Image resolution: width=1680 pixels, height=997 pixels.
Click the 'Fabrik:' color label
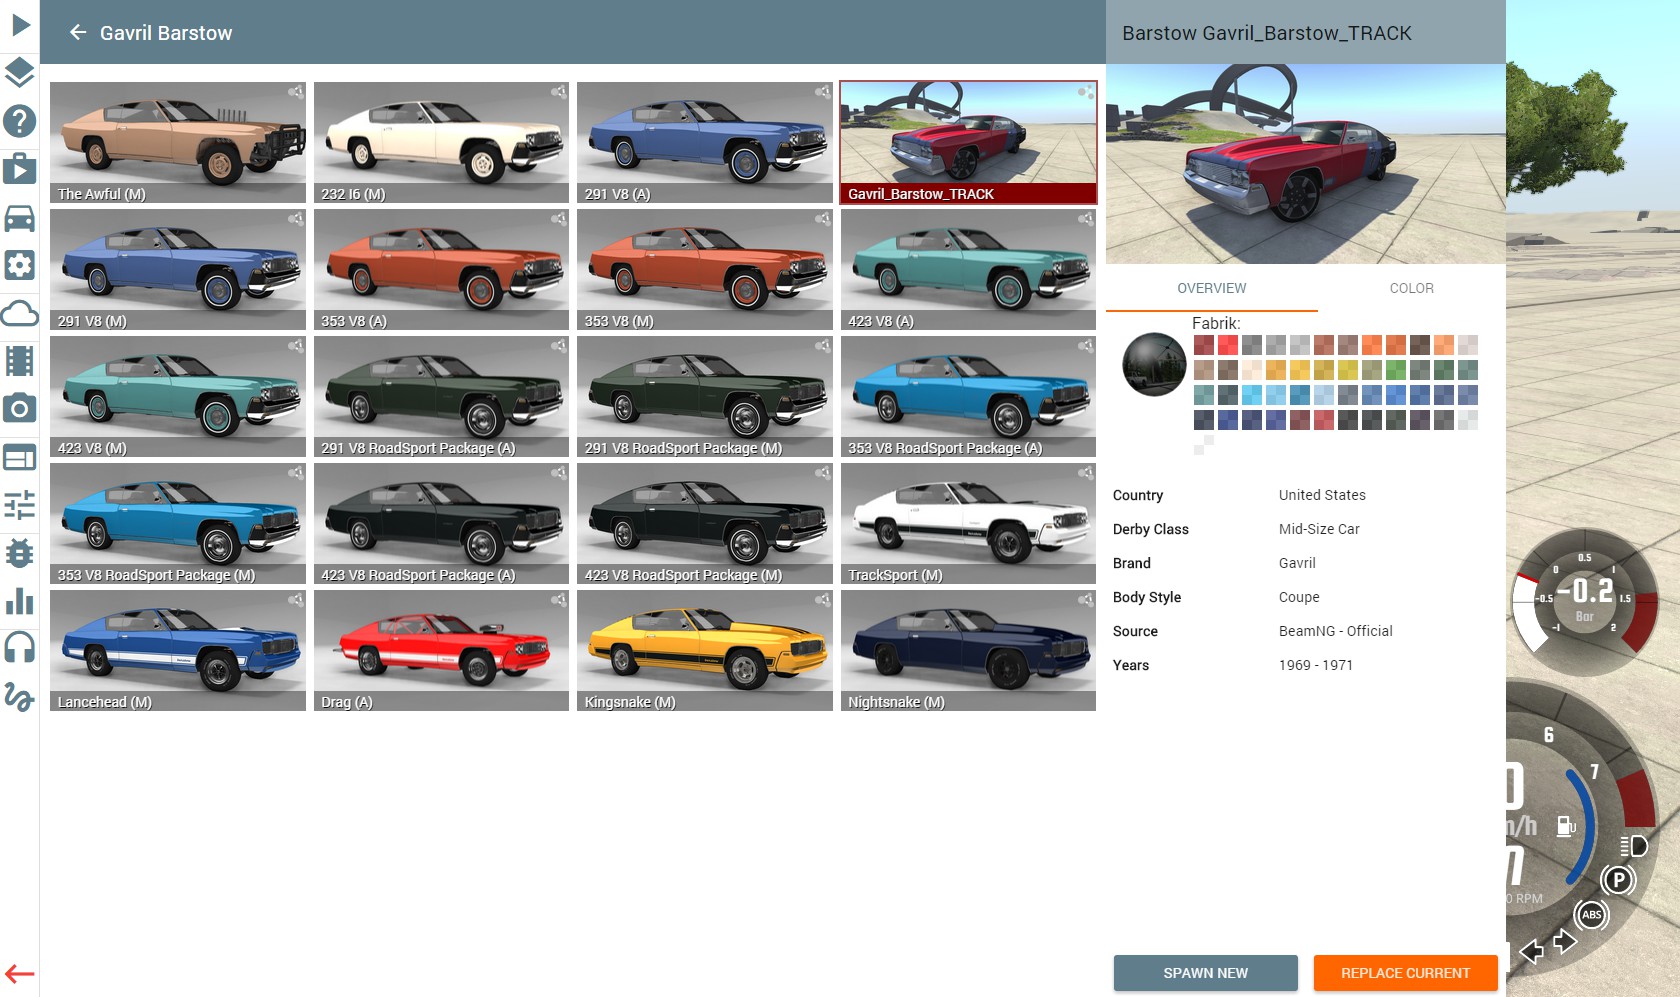click(x=1216, y=323)
